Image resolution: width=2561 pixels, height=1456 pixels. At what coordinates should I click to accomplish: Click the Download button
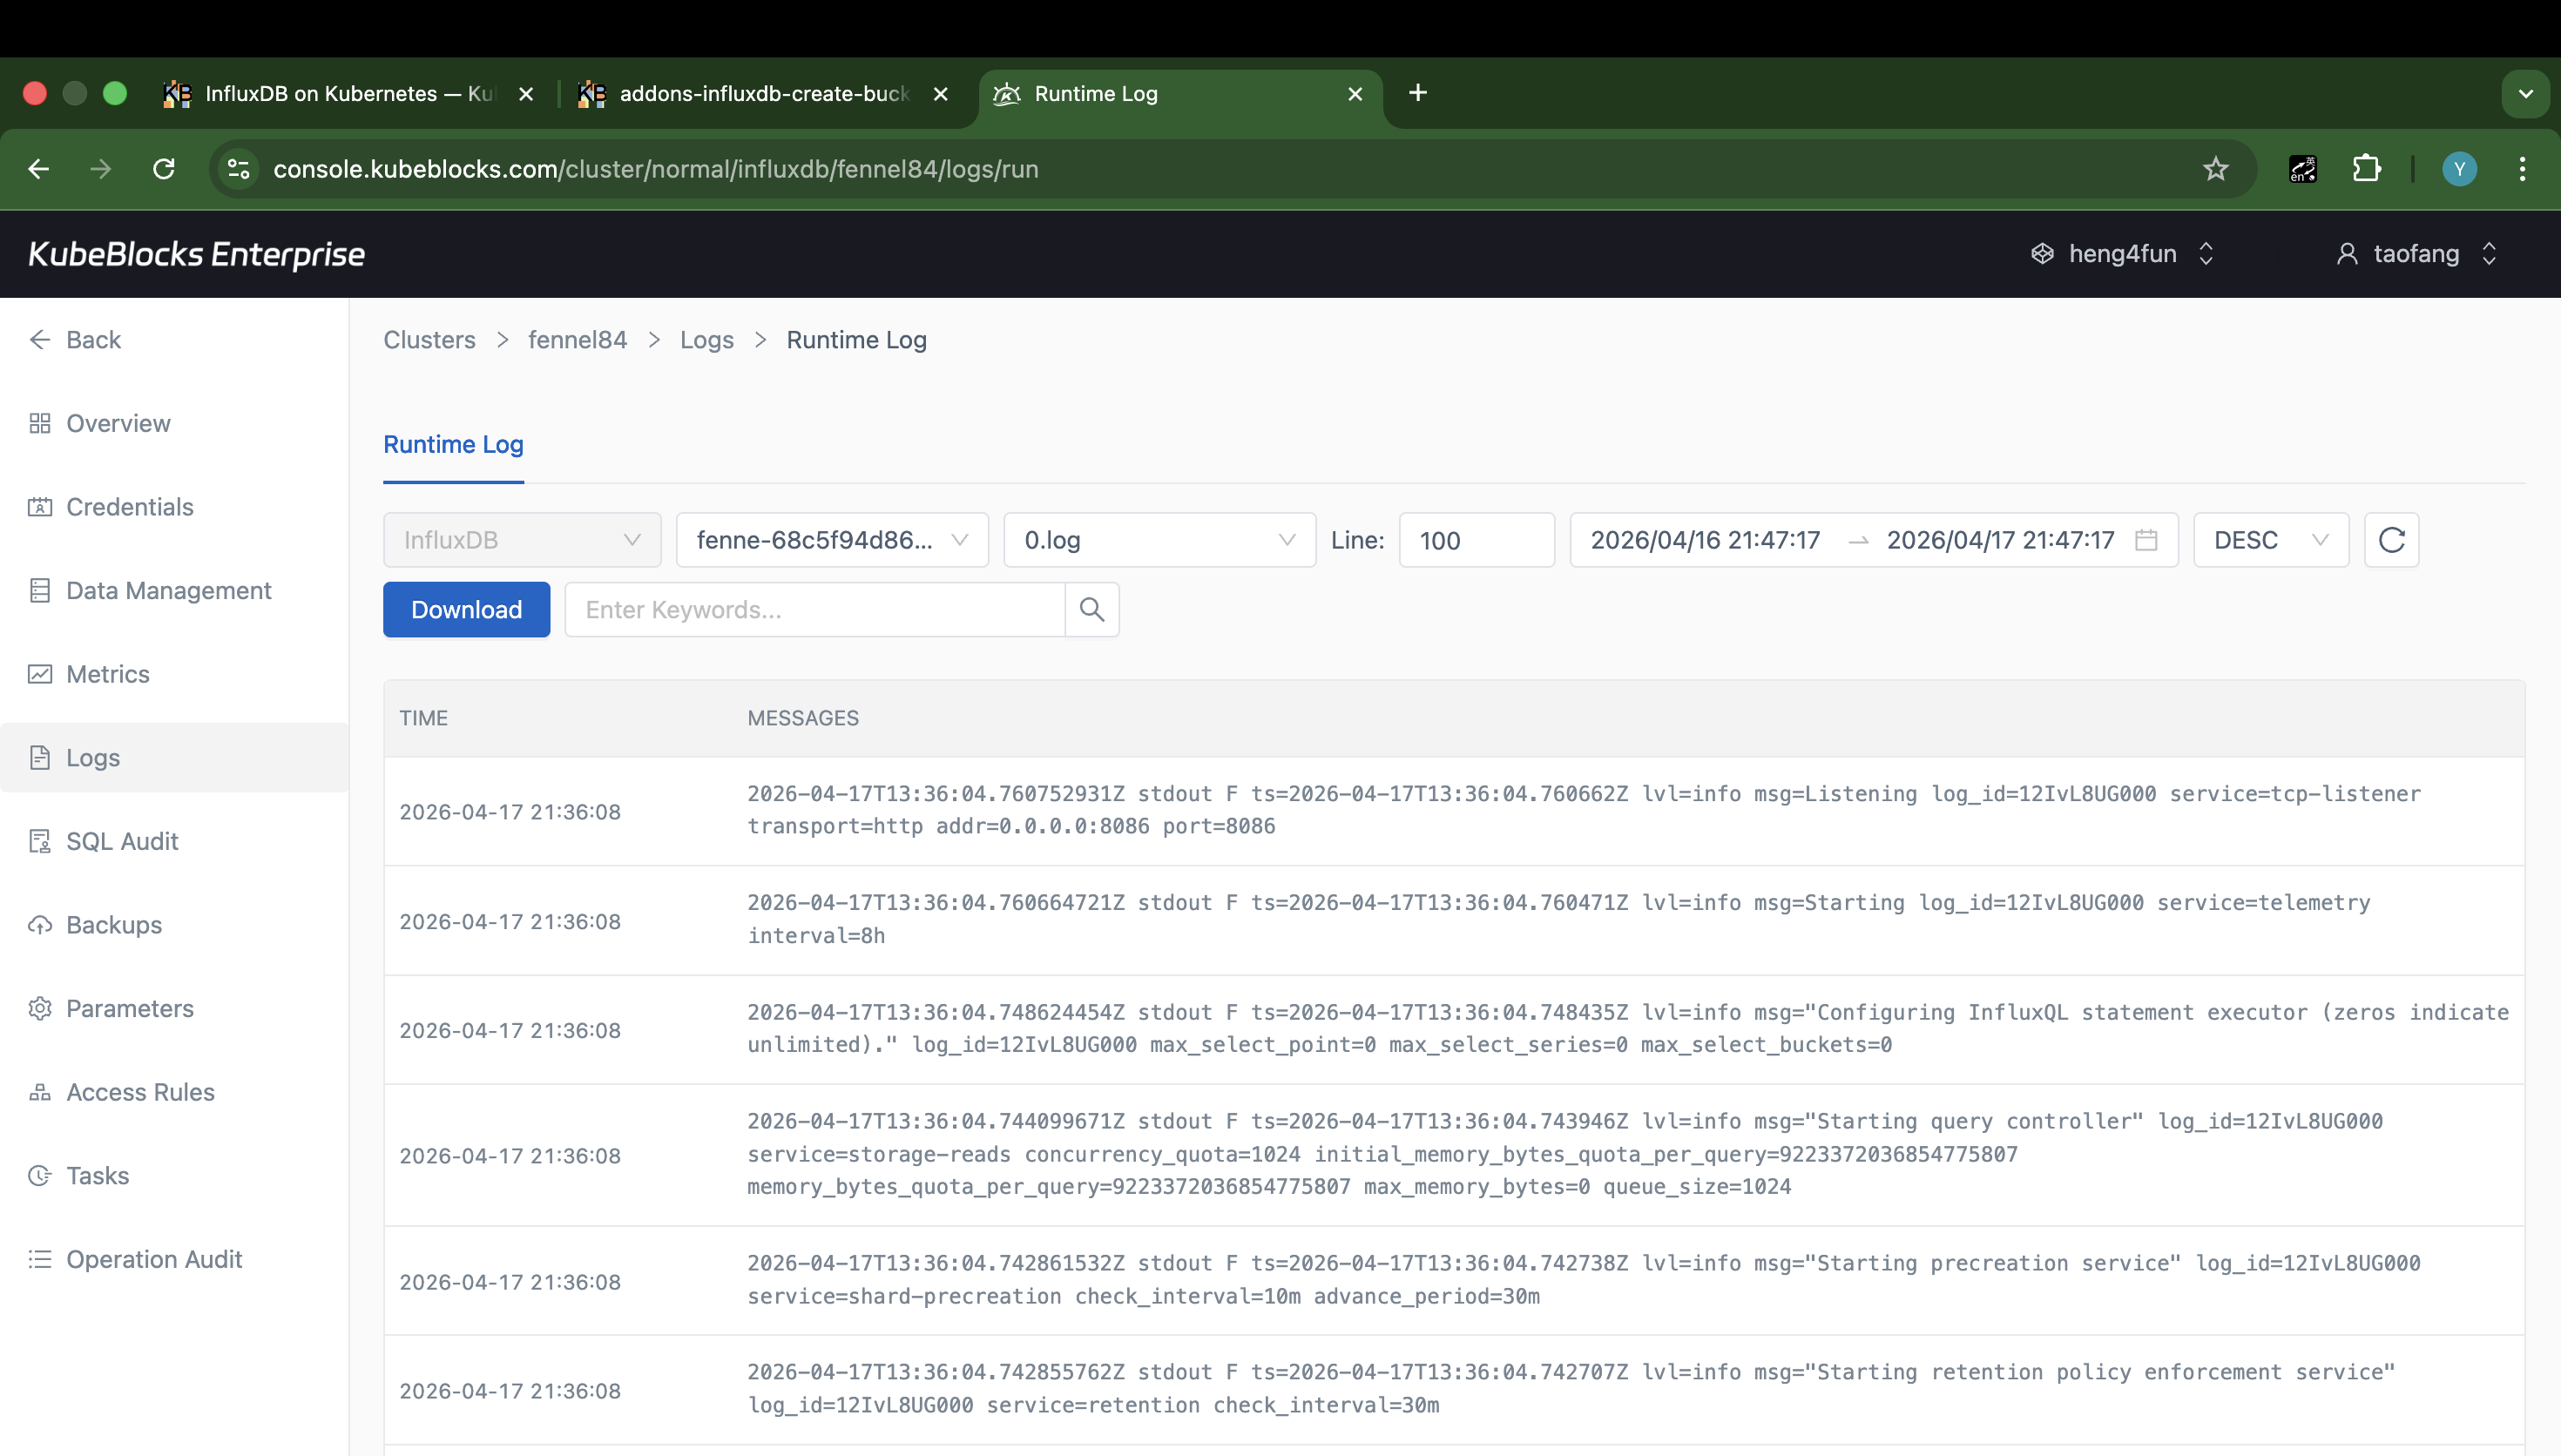[x=466, y=609]
